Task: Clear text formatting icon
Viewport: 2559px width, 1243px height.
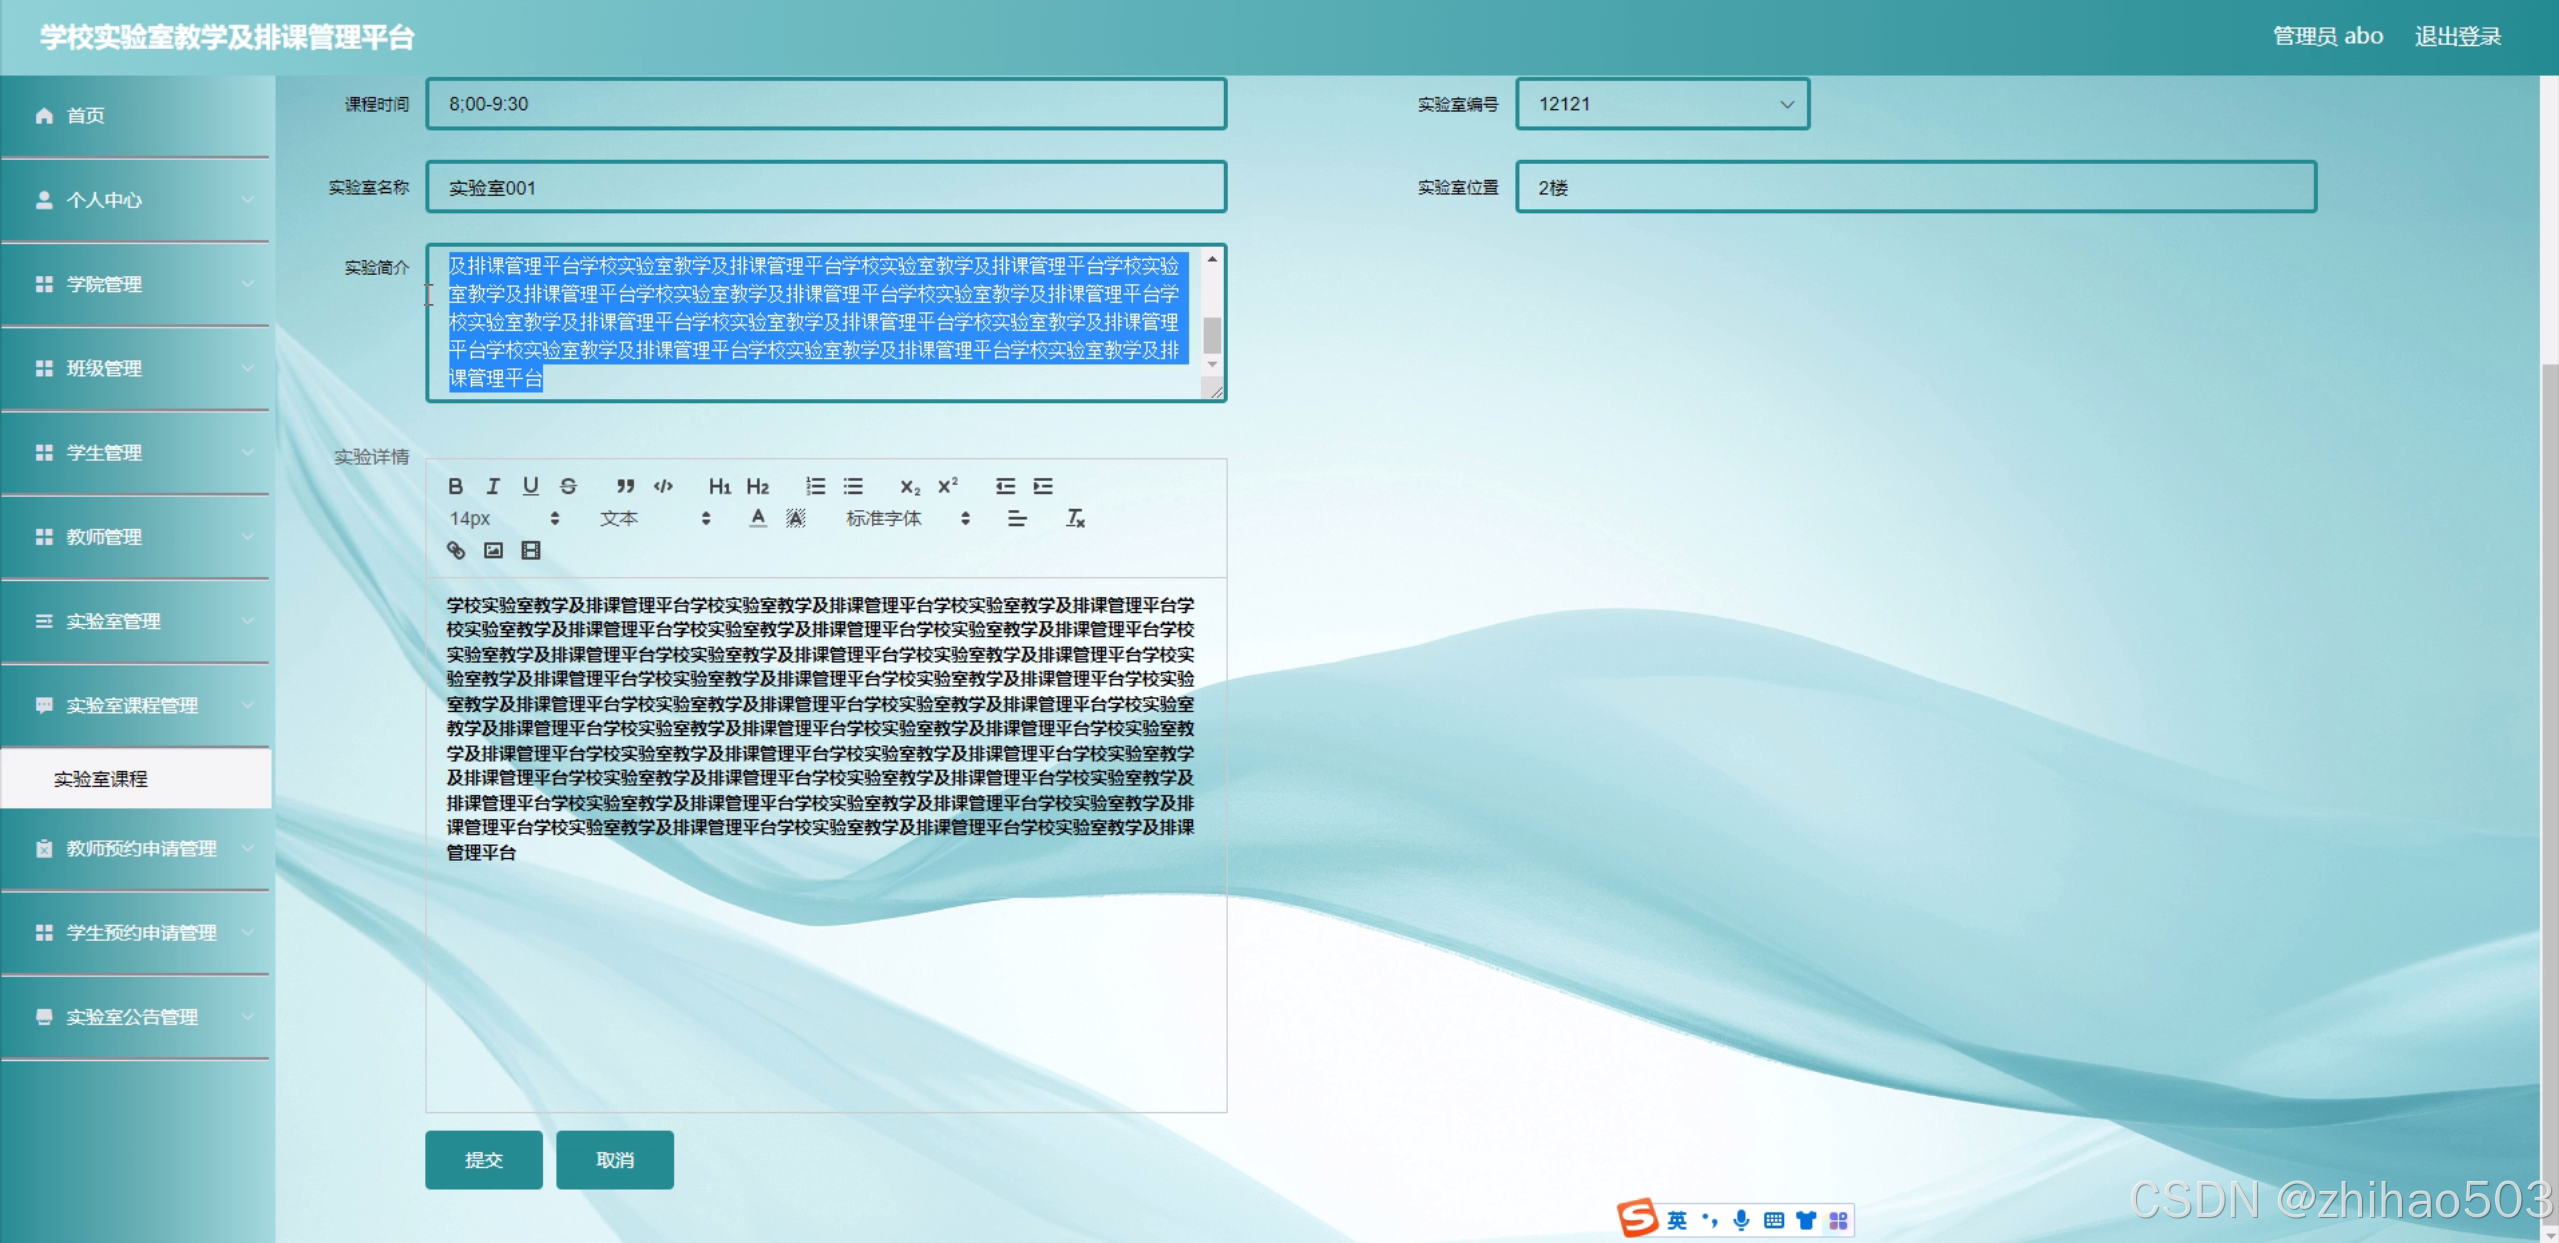Action: click(x=1075, y=518)
